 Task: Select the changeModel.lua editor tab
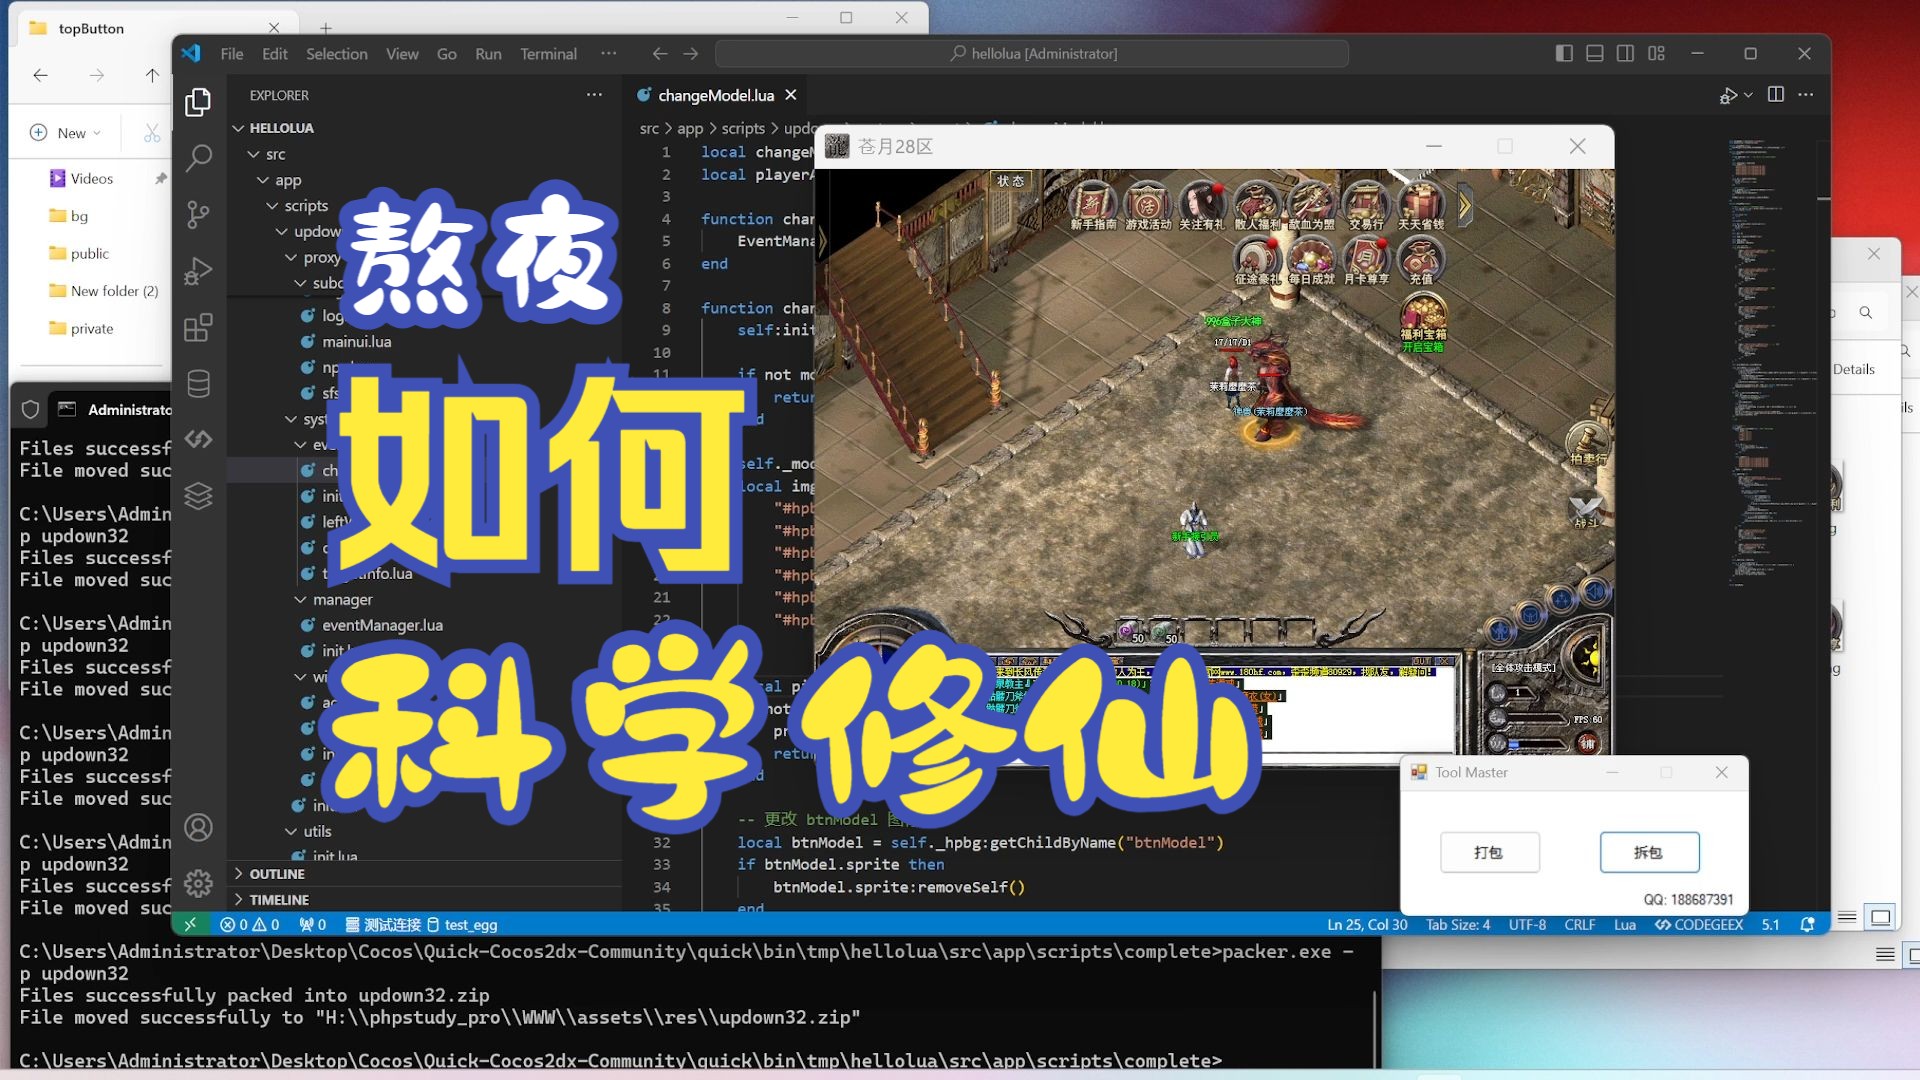coord(716,95)
